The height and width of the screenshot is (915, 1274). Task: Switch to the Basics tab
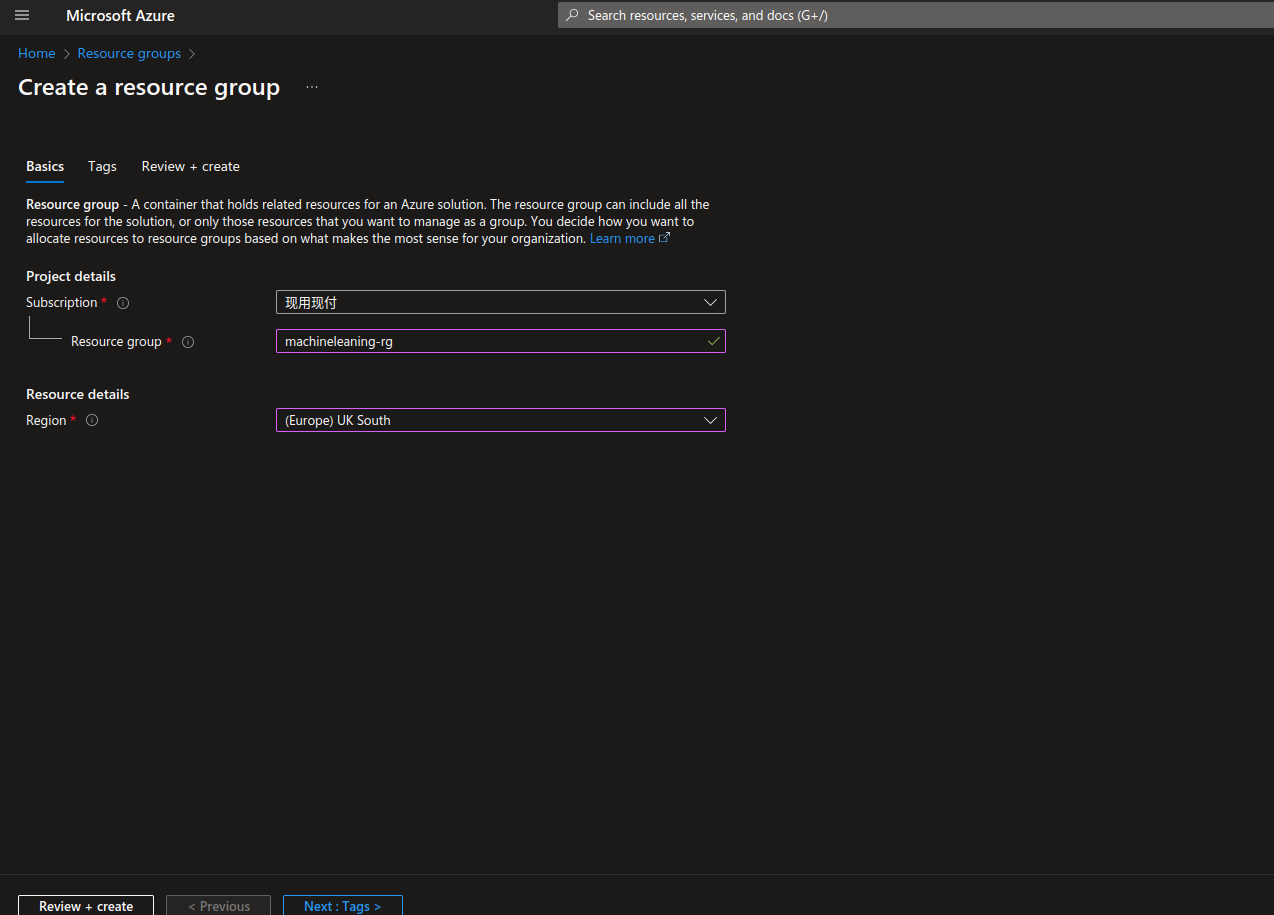[45, 166]
